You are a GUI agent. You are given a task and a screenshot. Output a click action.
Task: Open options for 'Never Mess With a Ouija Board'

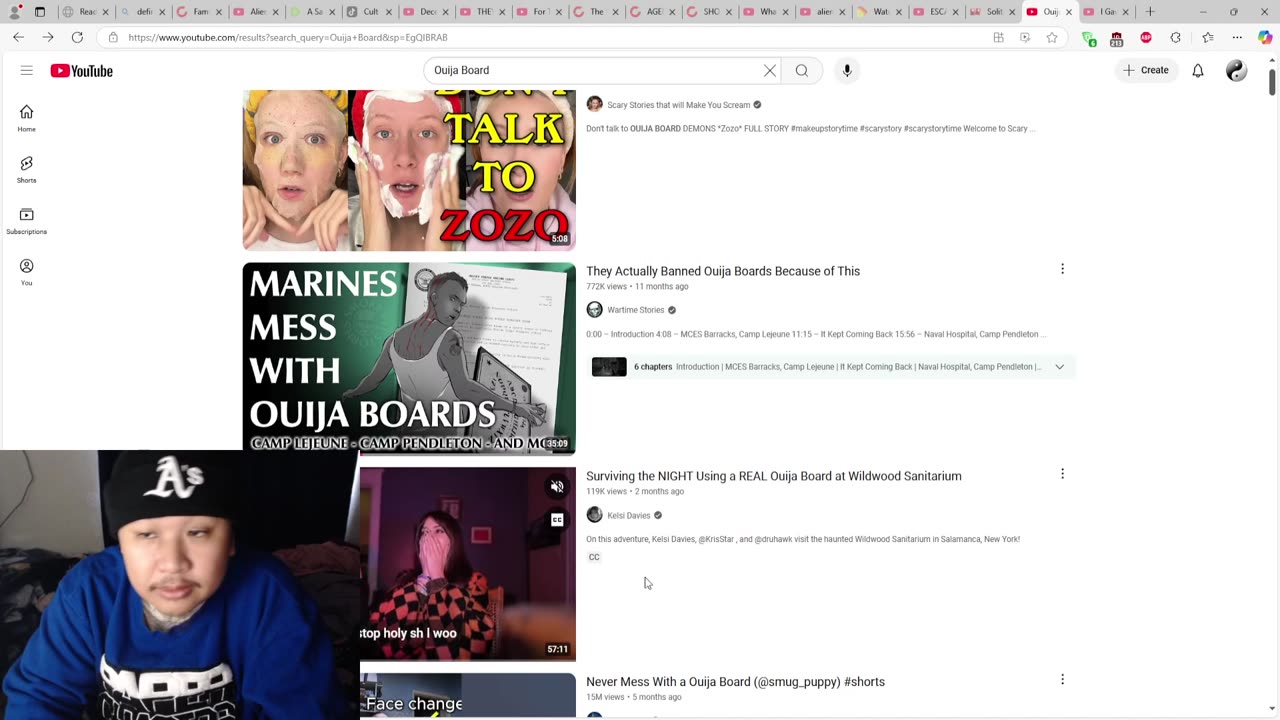(1062, 680)
